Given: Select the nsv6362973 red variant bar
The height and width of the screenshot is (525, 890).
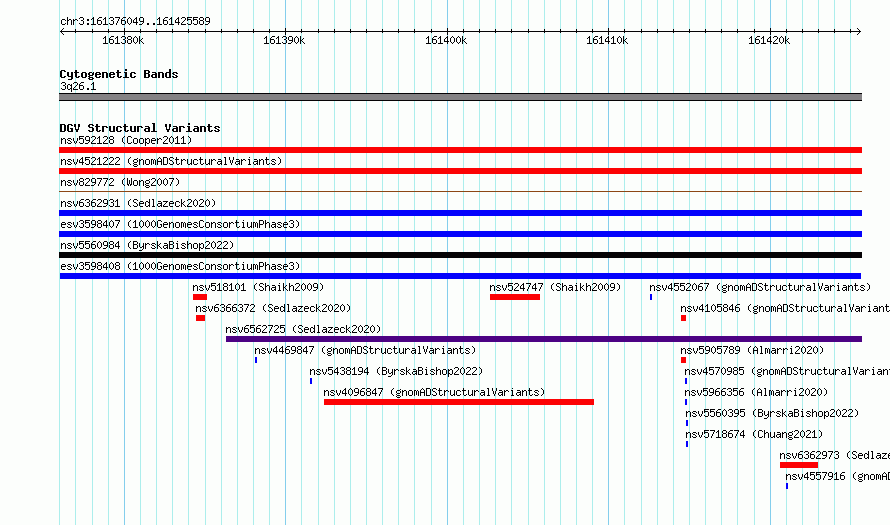Looking at the screenshot, I should (x=799, y=465).
